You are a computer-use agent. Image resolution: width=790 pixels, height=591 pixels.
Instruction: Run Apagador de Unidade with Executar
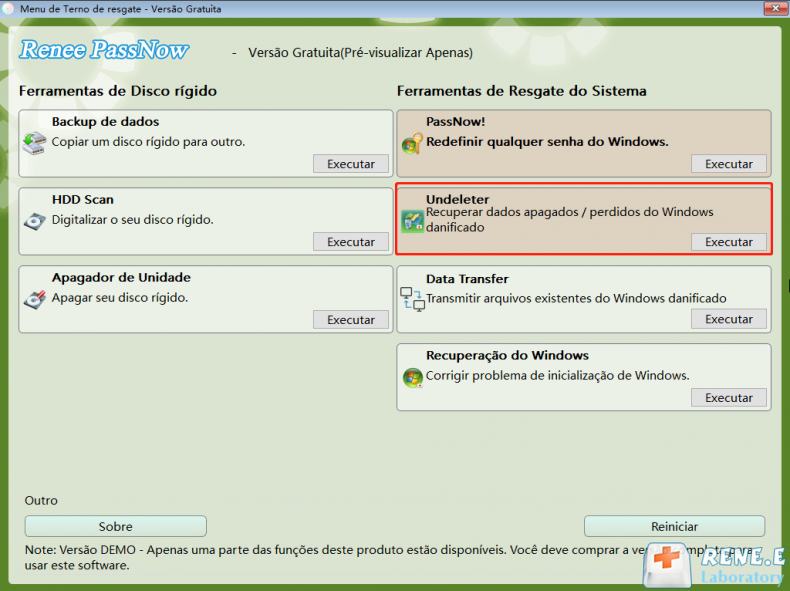351,319
